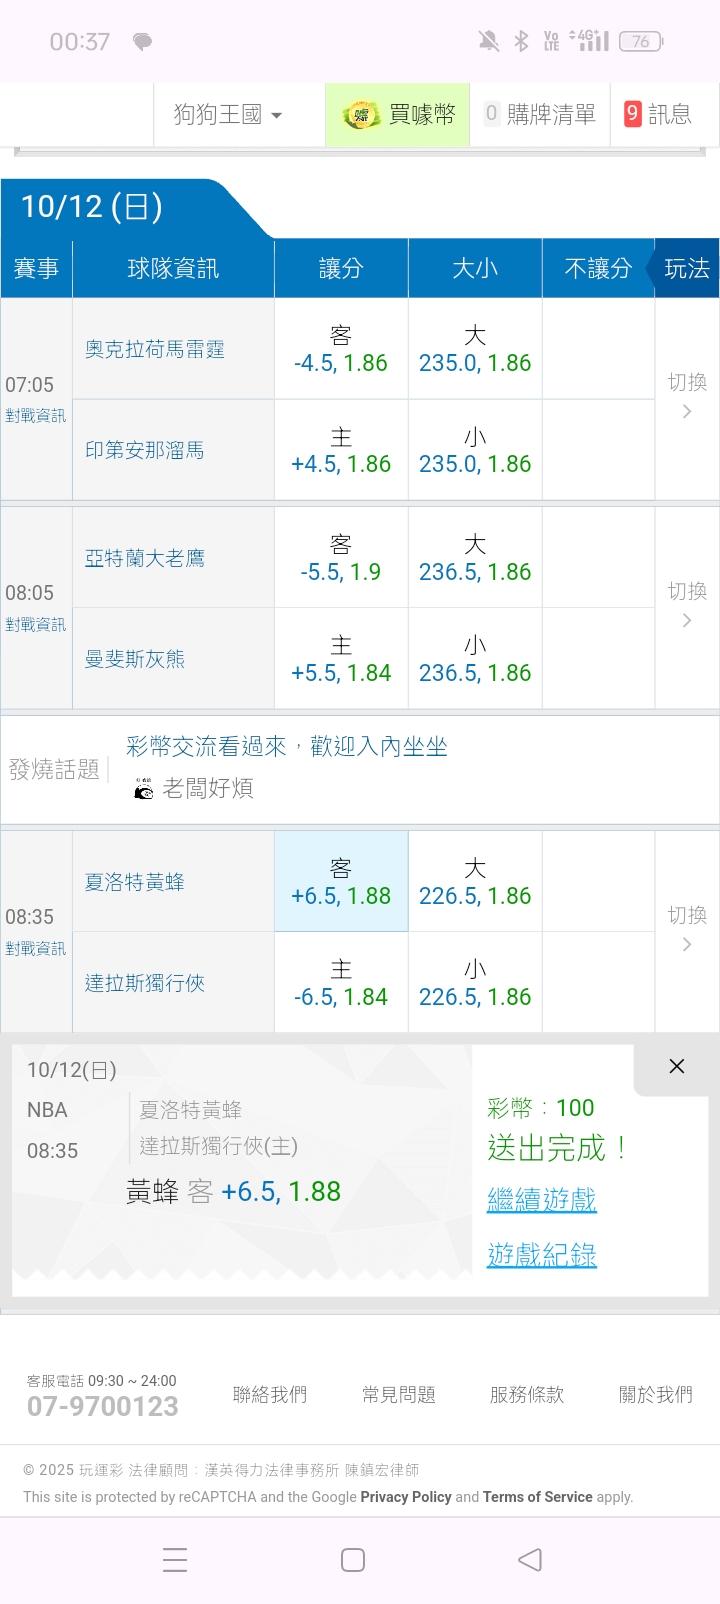Select the 不讓分 column header
720x1604 pixels.
click(x=598, y=268)
